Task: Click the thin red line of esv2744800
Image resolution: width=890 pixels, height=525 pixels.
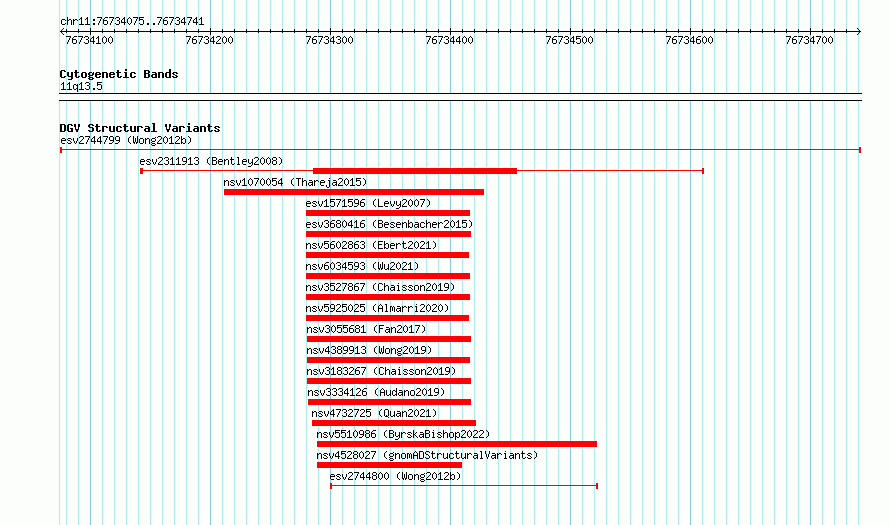Action: coord(464,486)
